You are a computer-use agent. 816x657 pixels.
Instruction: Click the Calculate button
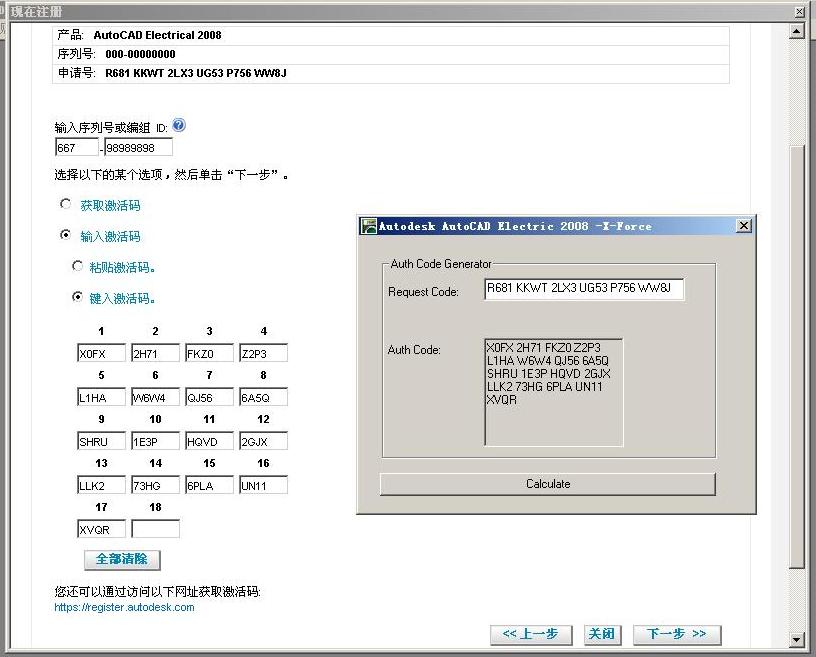547,484
